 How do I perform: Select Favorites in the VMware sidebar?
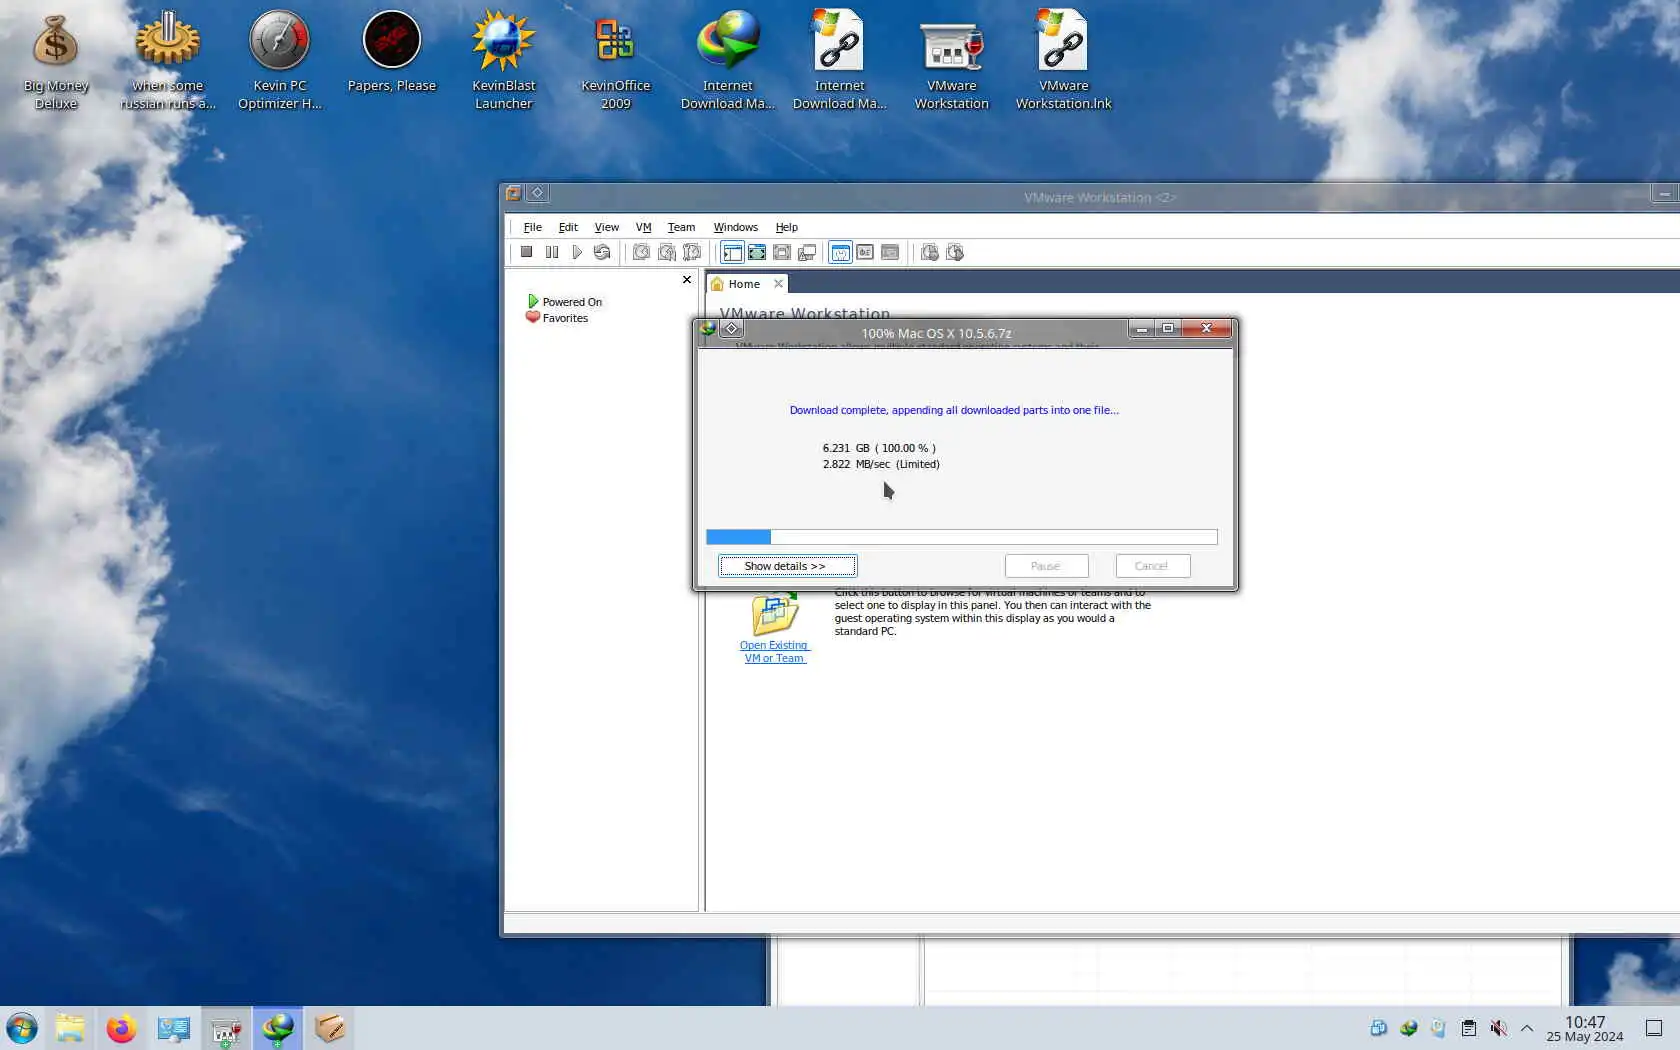(557, 318)
